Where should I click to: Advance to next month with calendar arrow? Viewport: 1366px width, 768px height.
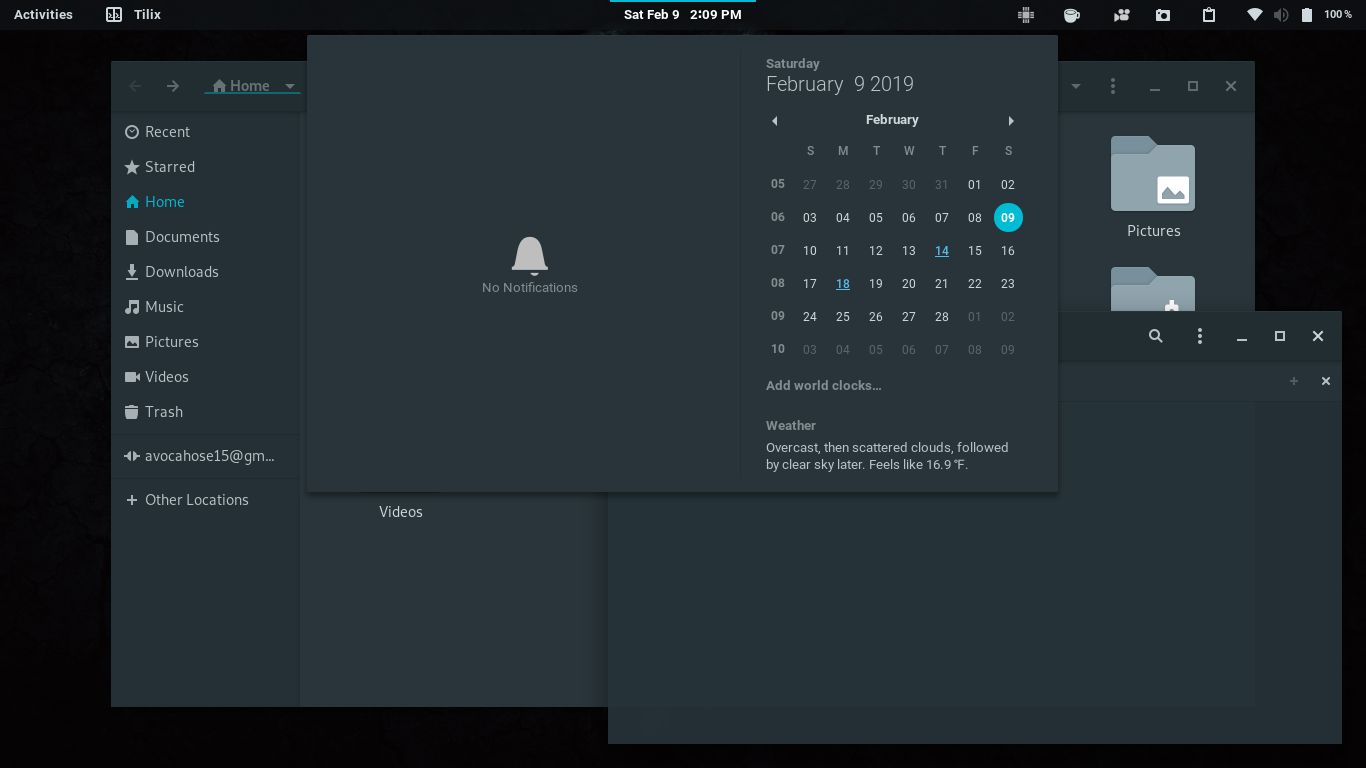point(1011,120)
